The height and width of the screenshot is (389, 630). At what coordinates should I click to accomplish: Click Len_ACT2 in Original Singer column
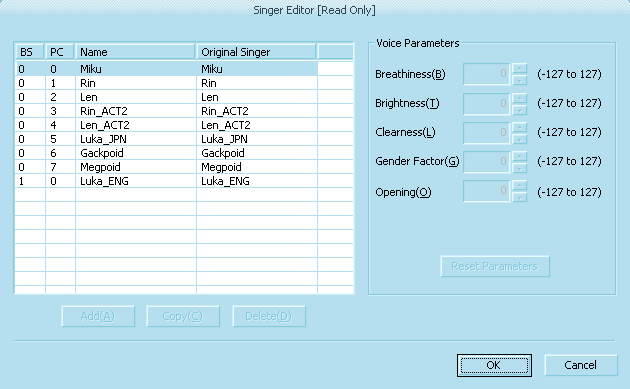click(225, 125)
